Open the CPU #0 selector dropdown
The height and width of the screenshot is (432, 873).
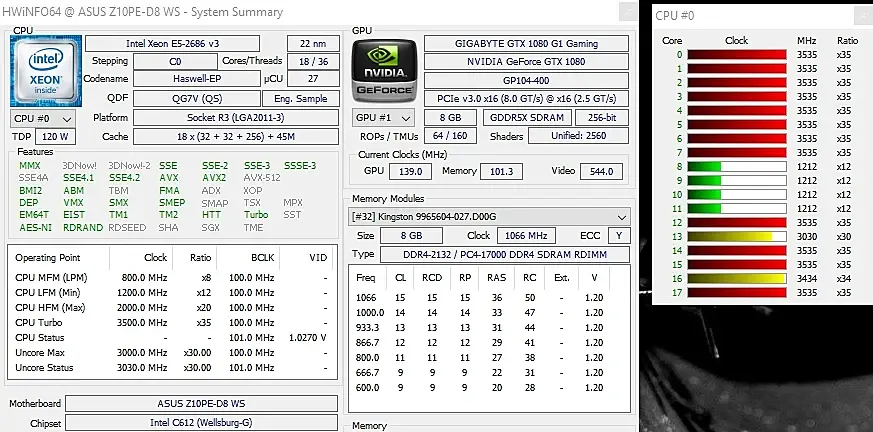pos(43,119)
